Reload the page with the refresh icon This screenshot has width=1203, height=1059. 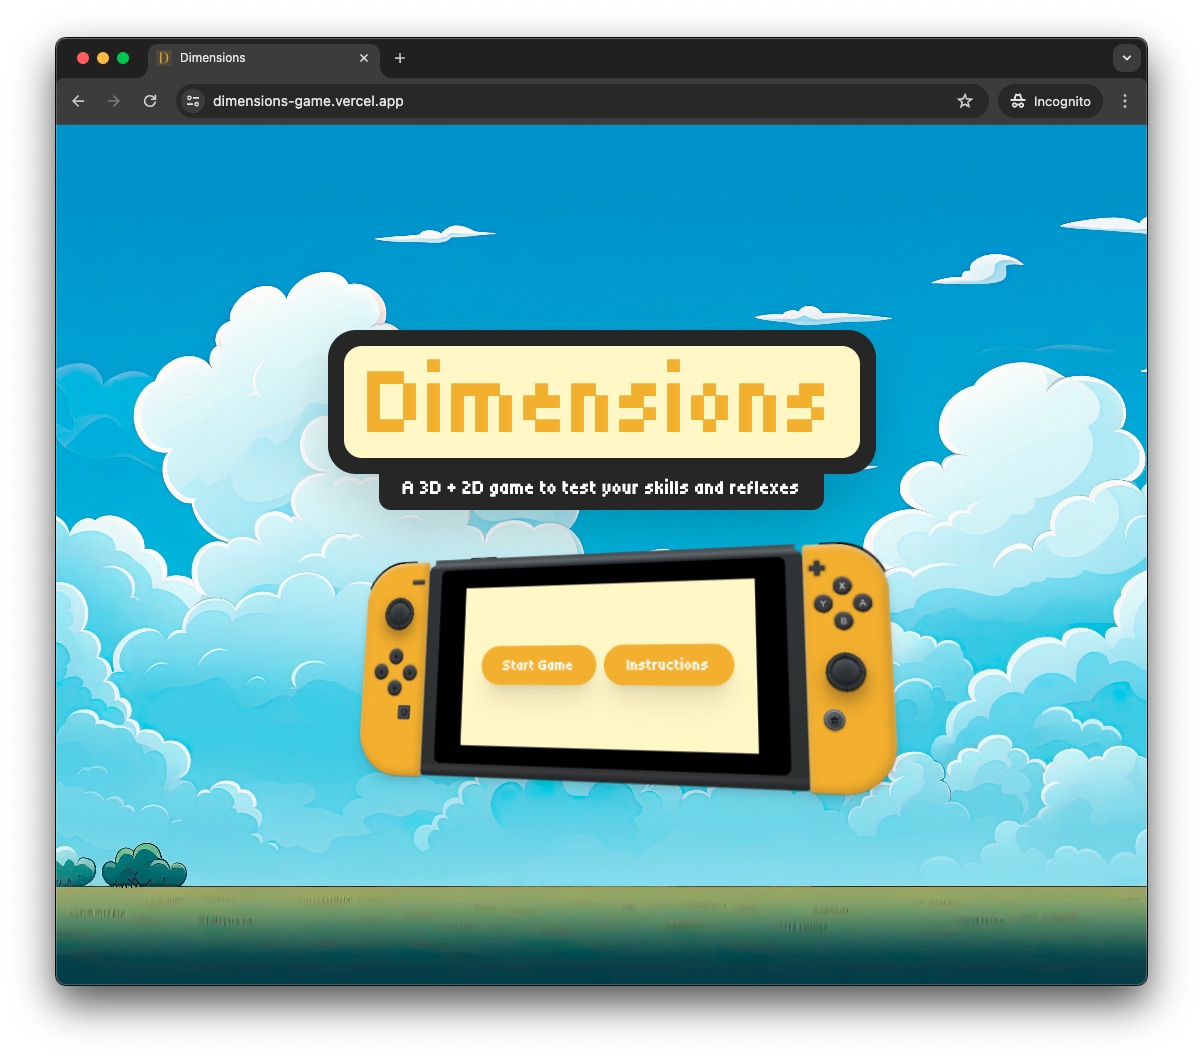coord(150,101)
